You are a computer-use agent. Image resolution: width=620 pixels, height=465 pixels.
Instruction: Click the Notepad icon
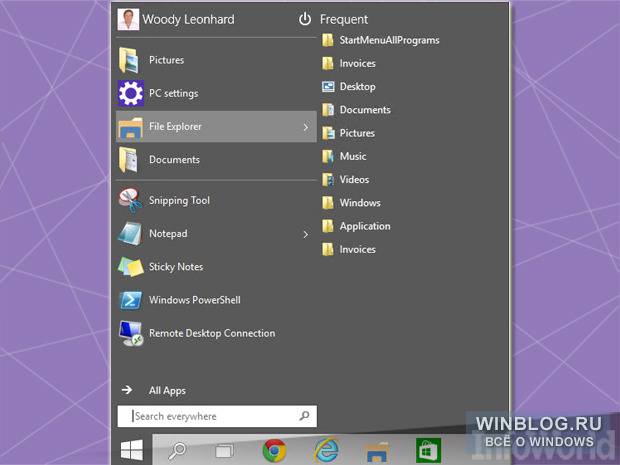[x=130, y=234]
